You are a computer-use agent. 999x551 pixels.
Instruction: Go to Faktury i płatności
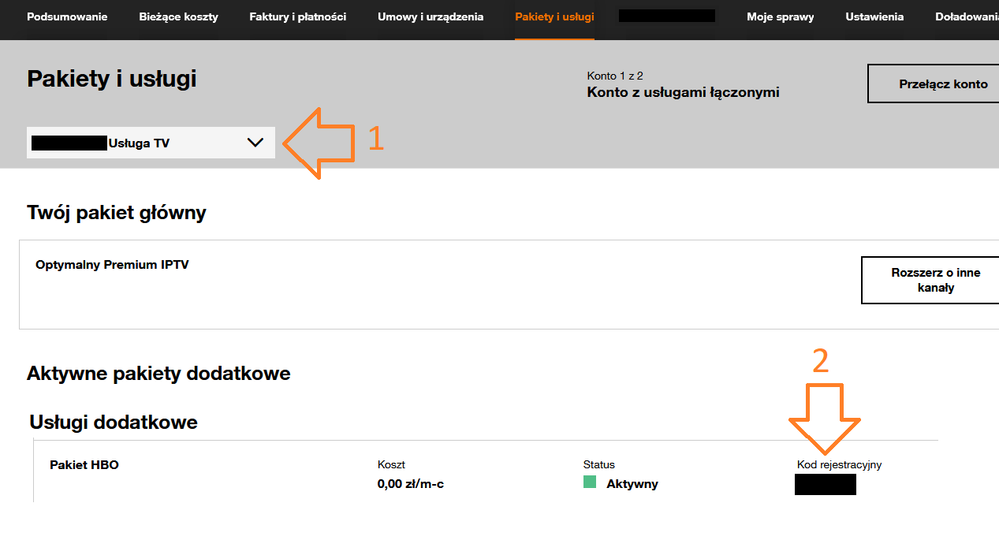coord(297,17)
